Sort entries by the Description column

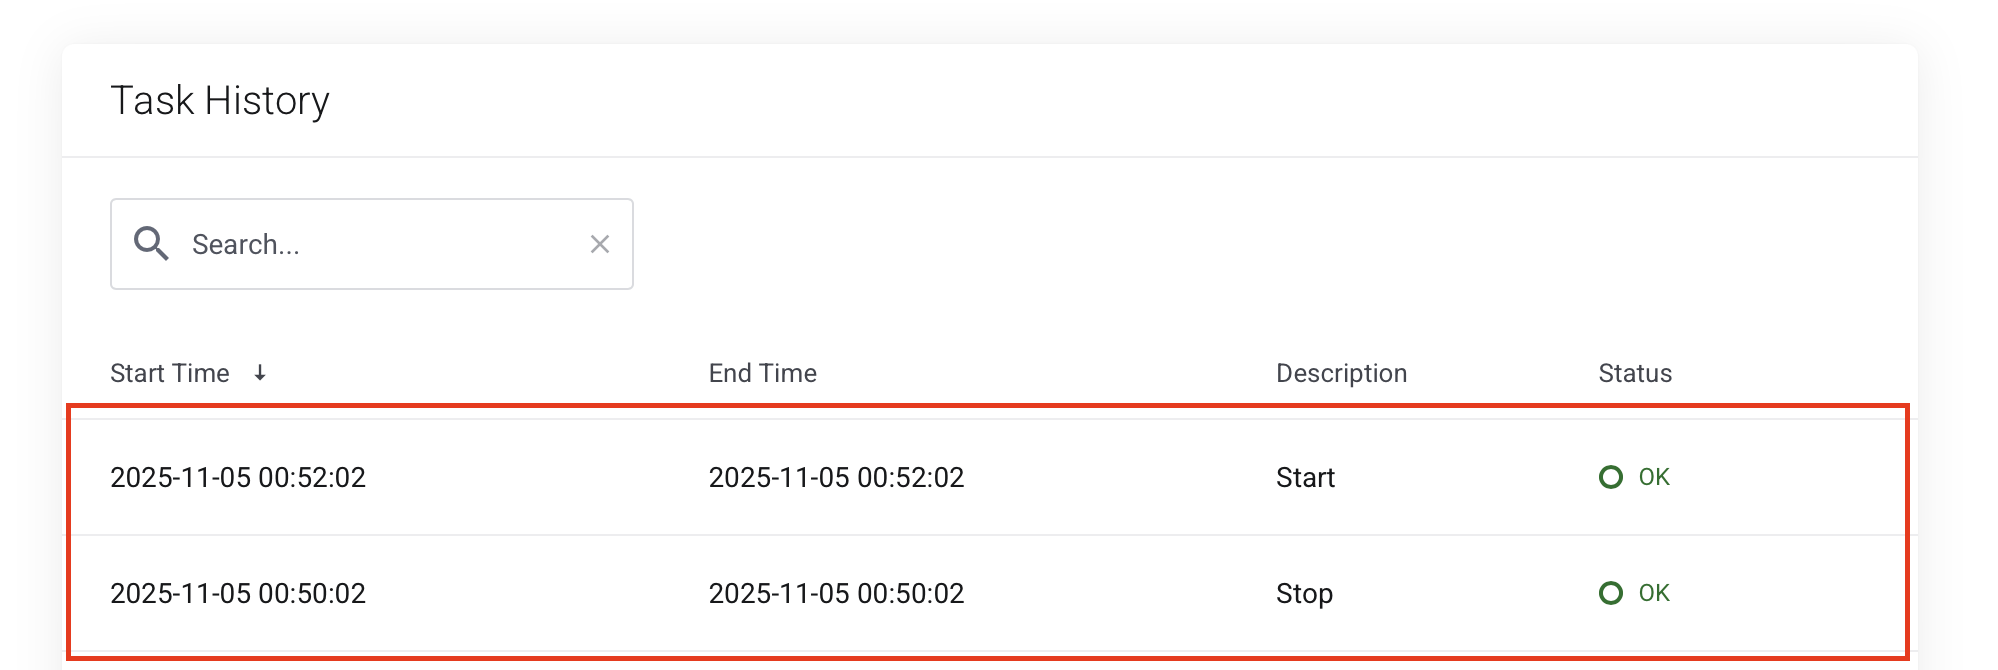[1341, 373]
